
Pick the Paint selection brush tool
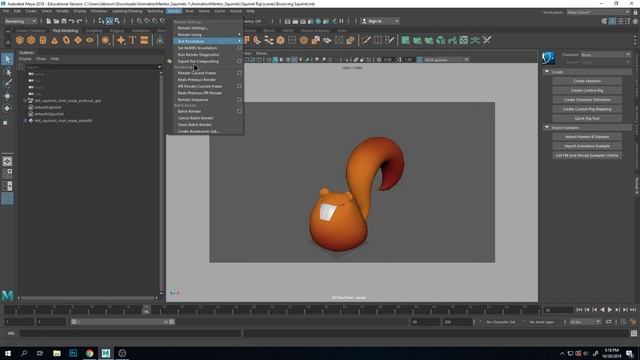point(7,83)
